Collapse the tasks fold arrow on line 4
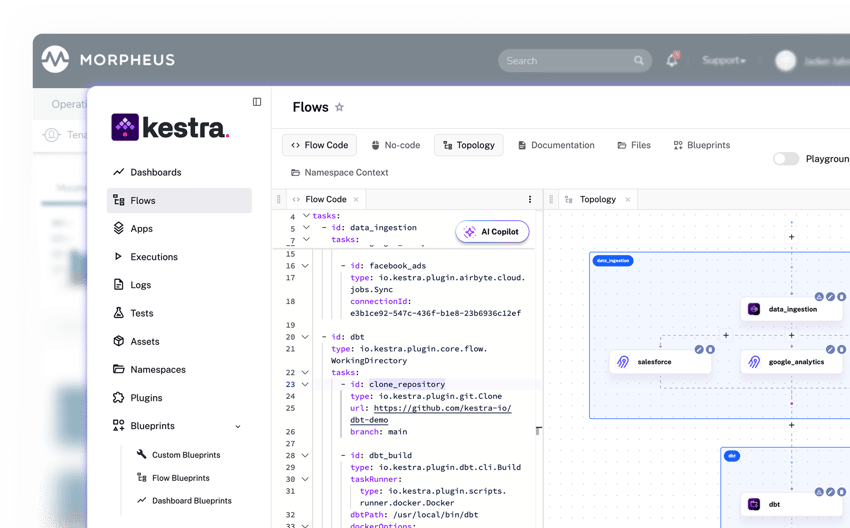This screenshot has width=850, height=528. click(x=306, y=215)
